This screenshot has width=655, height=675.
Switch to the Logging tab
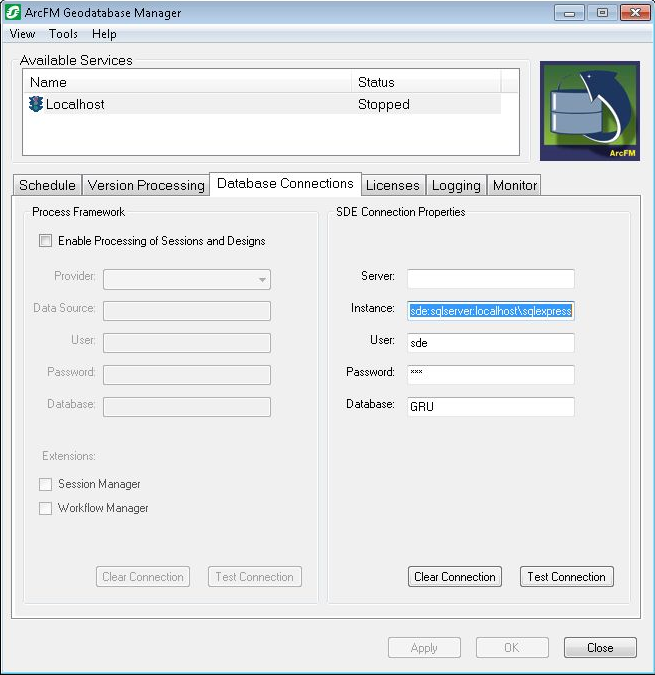[x=456, y=185]
